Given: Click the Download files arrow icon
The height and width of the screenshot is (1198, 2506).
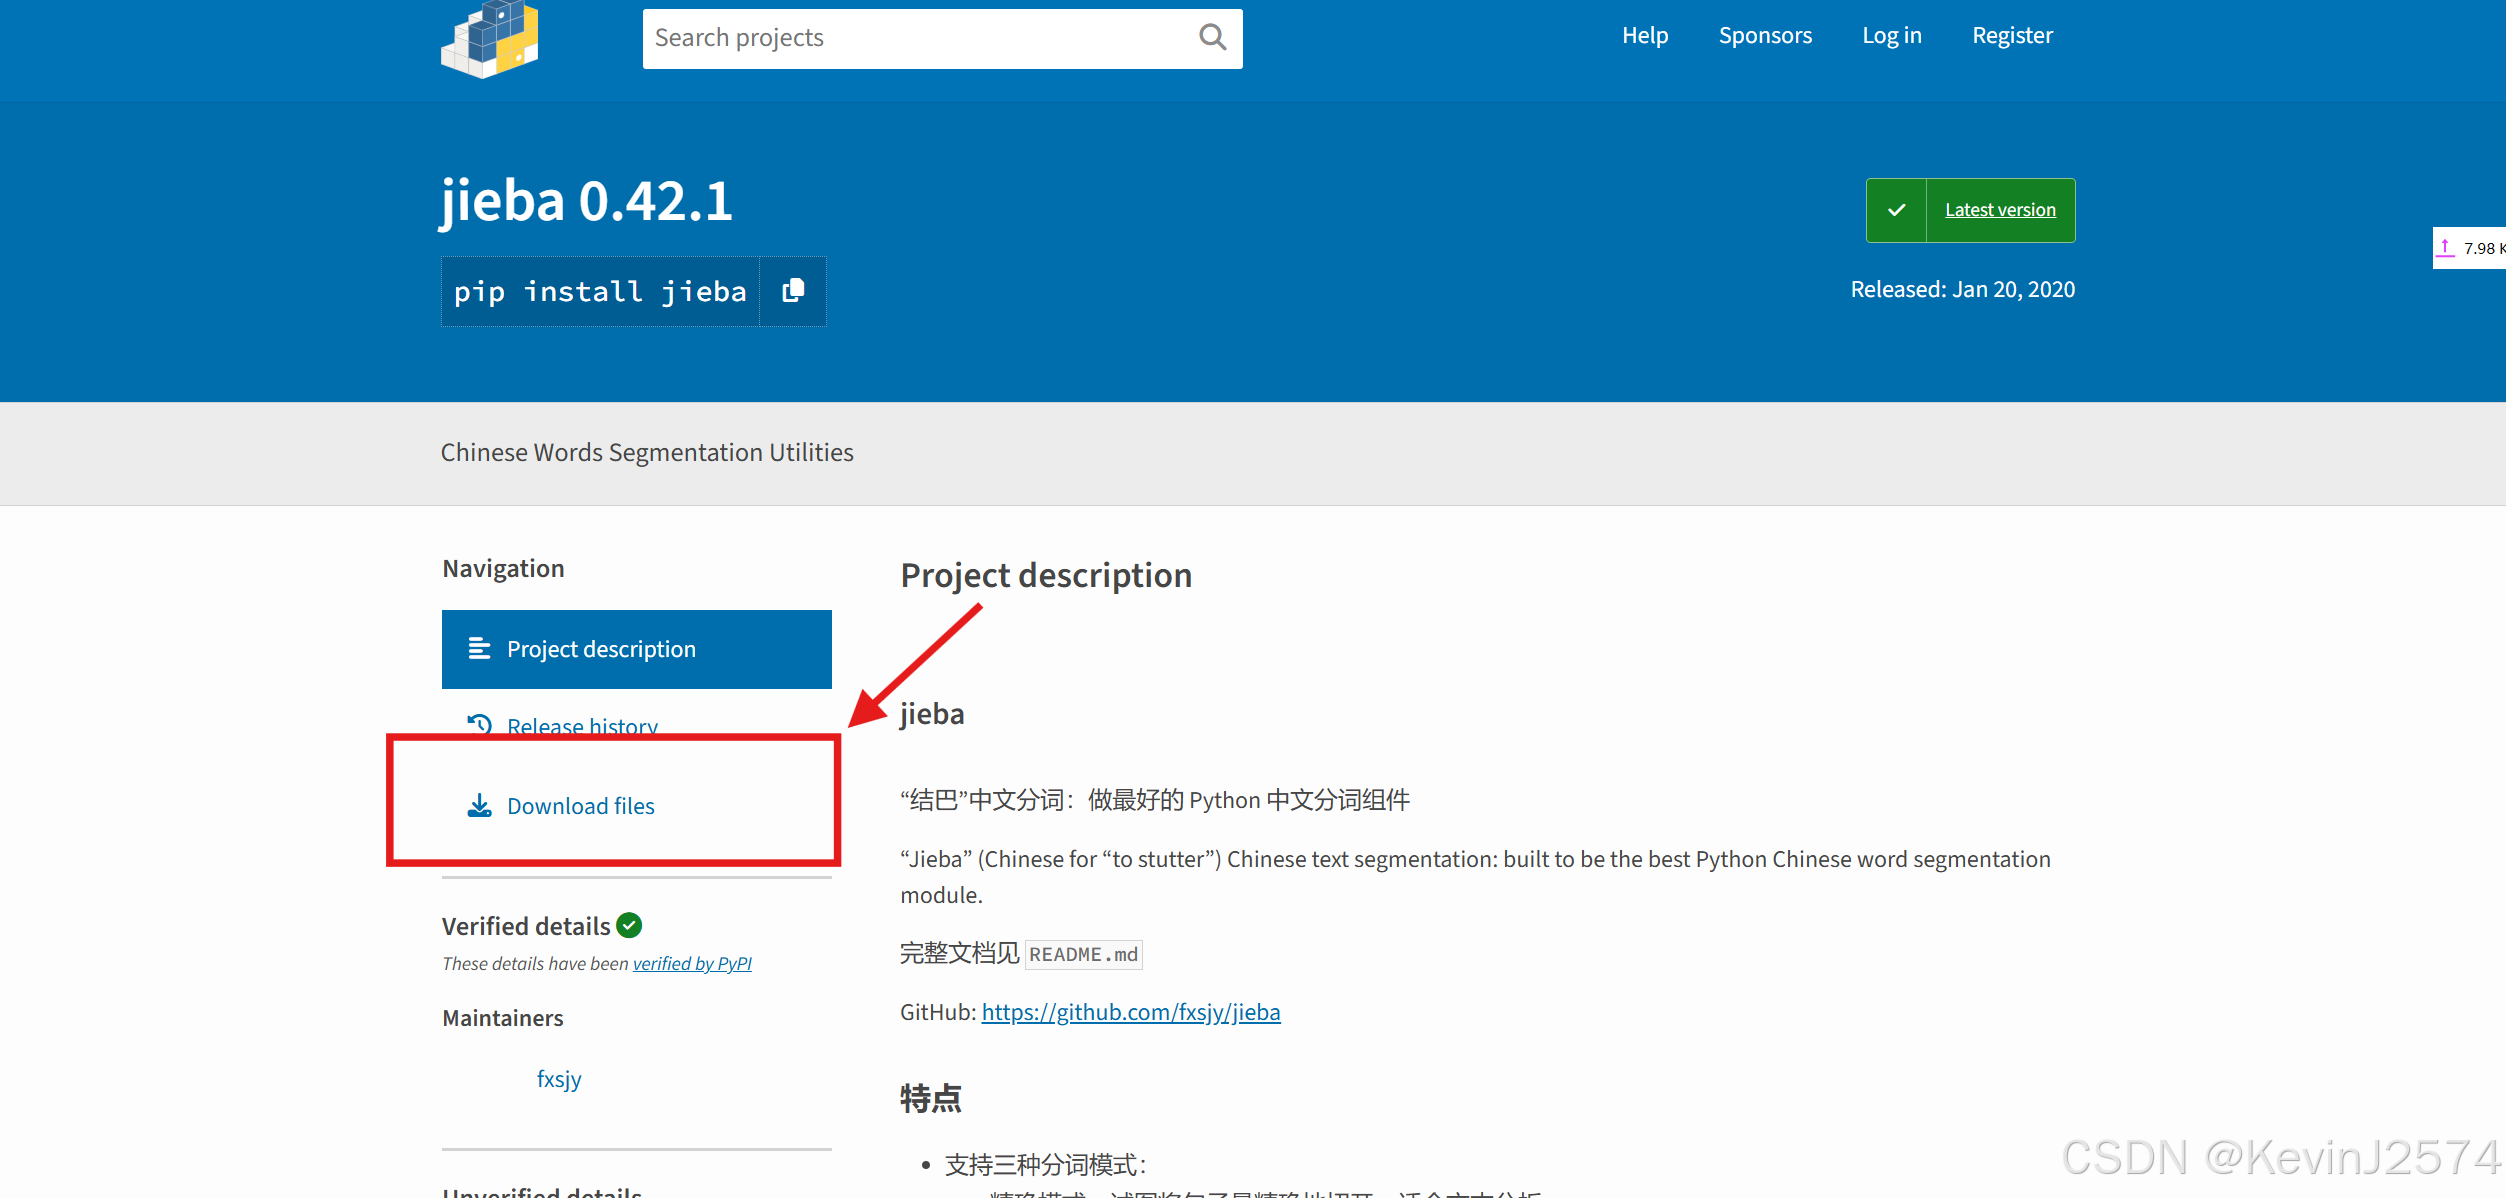Looking at the screenshot, I should [480, 806].
